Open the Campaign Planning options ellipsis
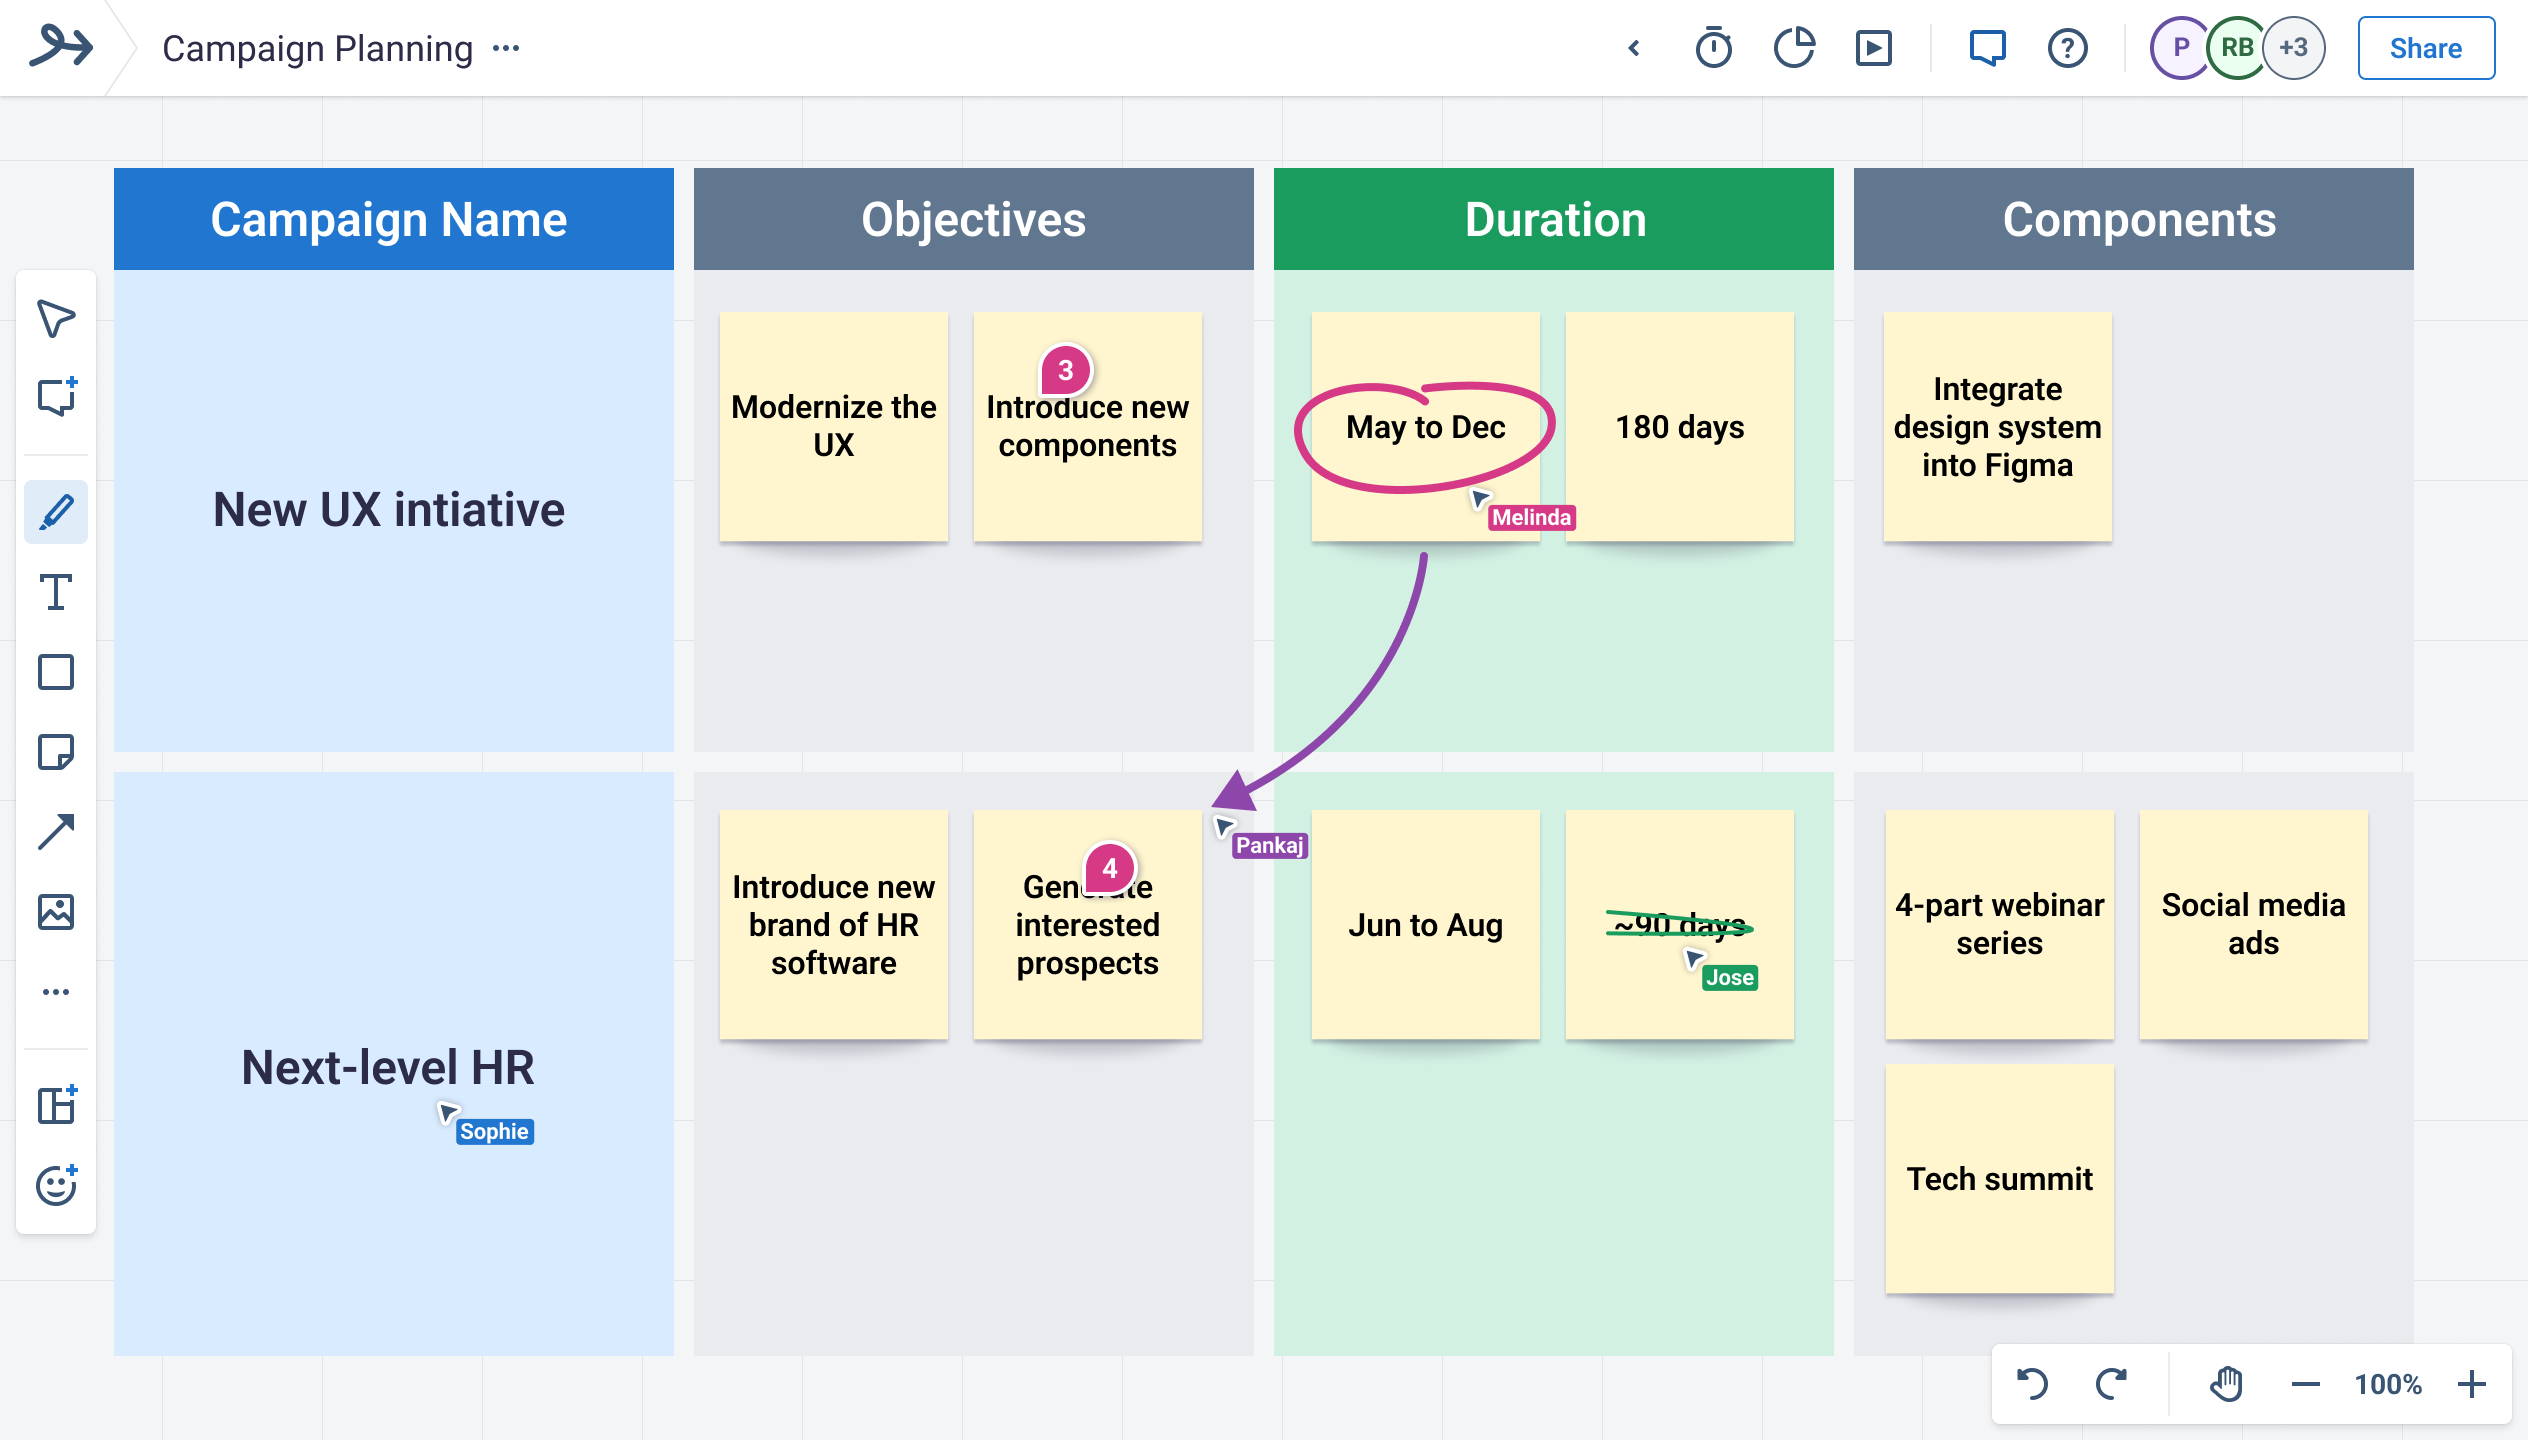The height and width of the screenshot is (1440, 2528). pyautogui.click(x=506, y=48)
